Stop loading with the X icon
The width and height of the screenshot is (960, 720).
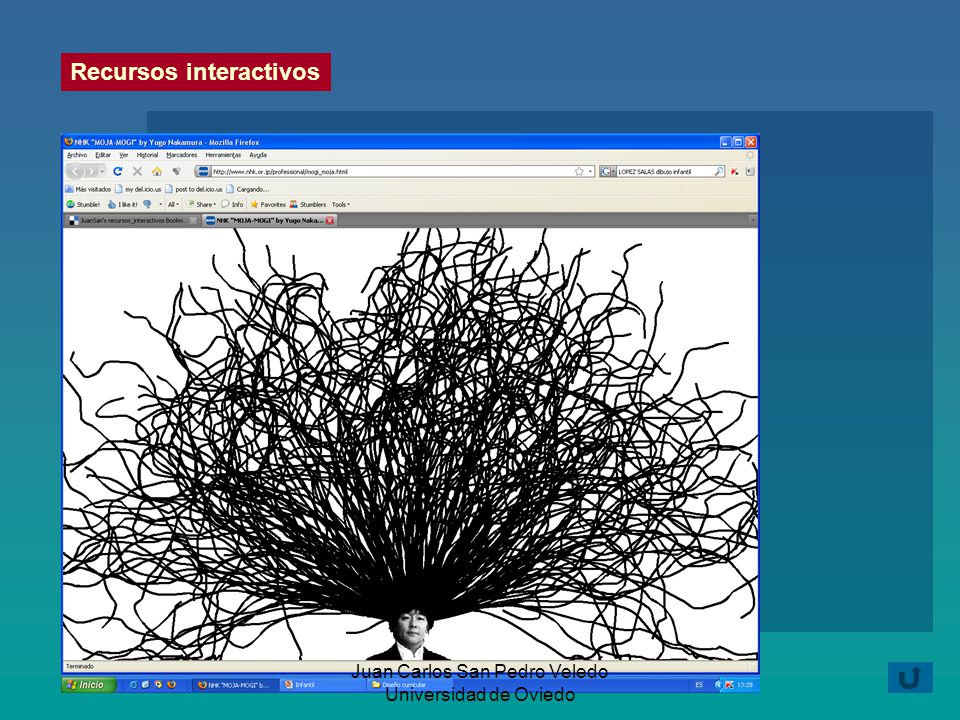pyautogui.click(x=137, y=171)
